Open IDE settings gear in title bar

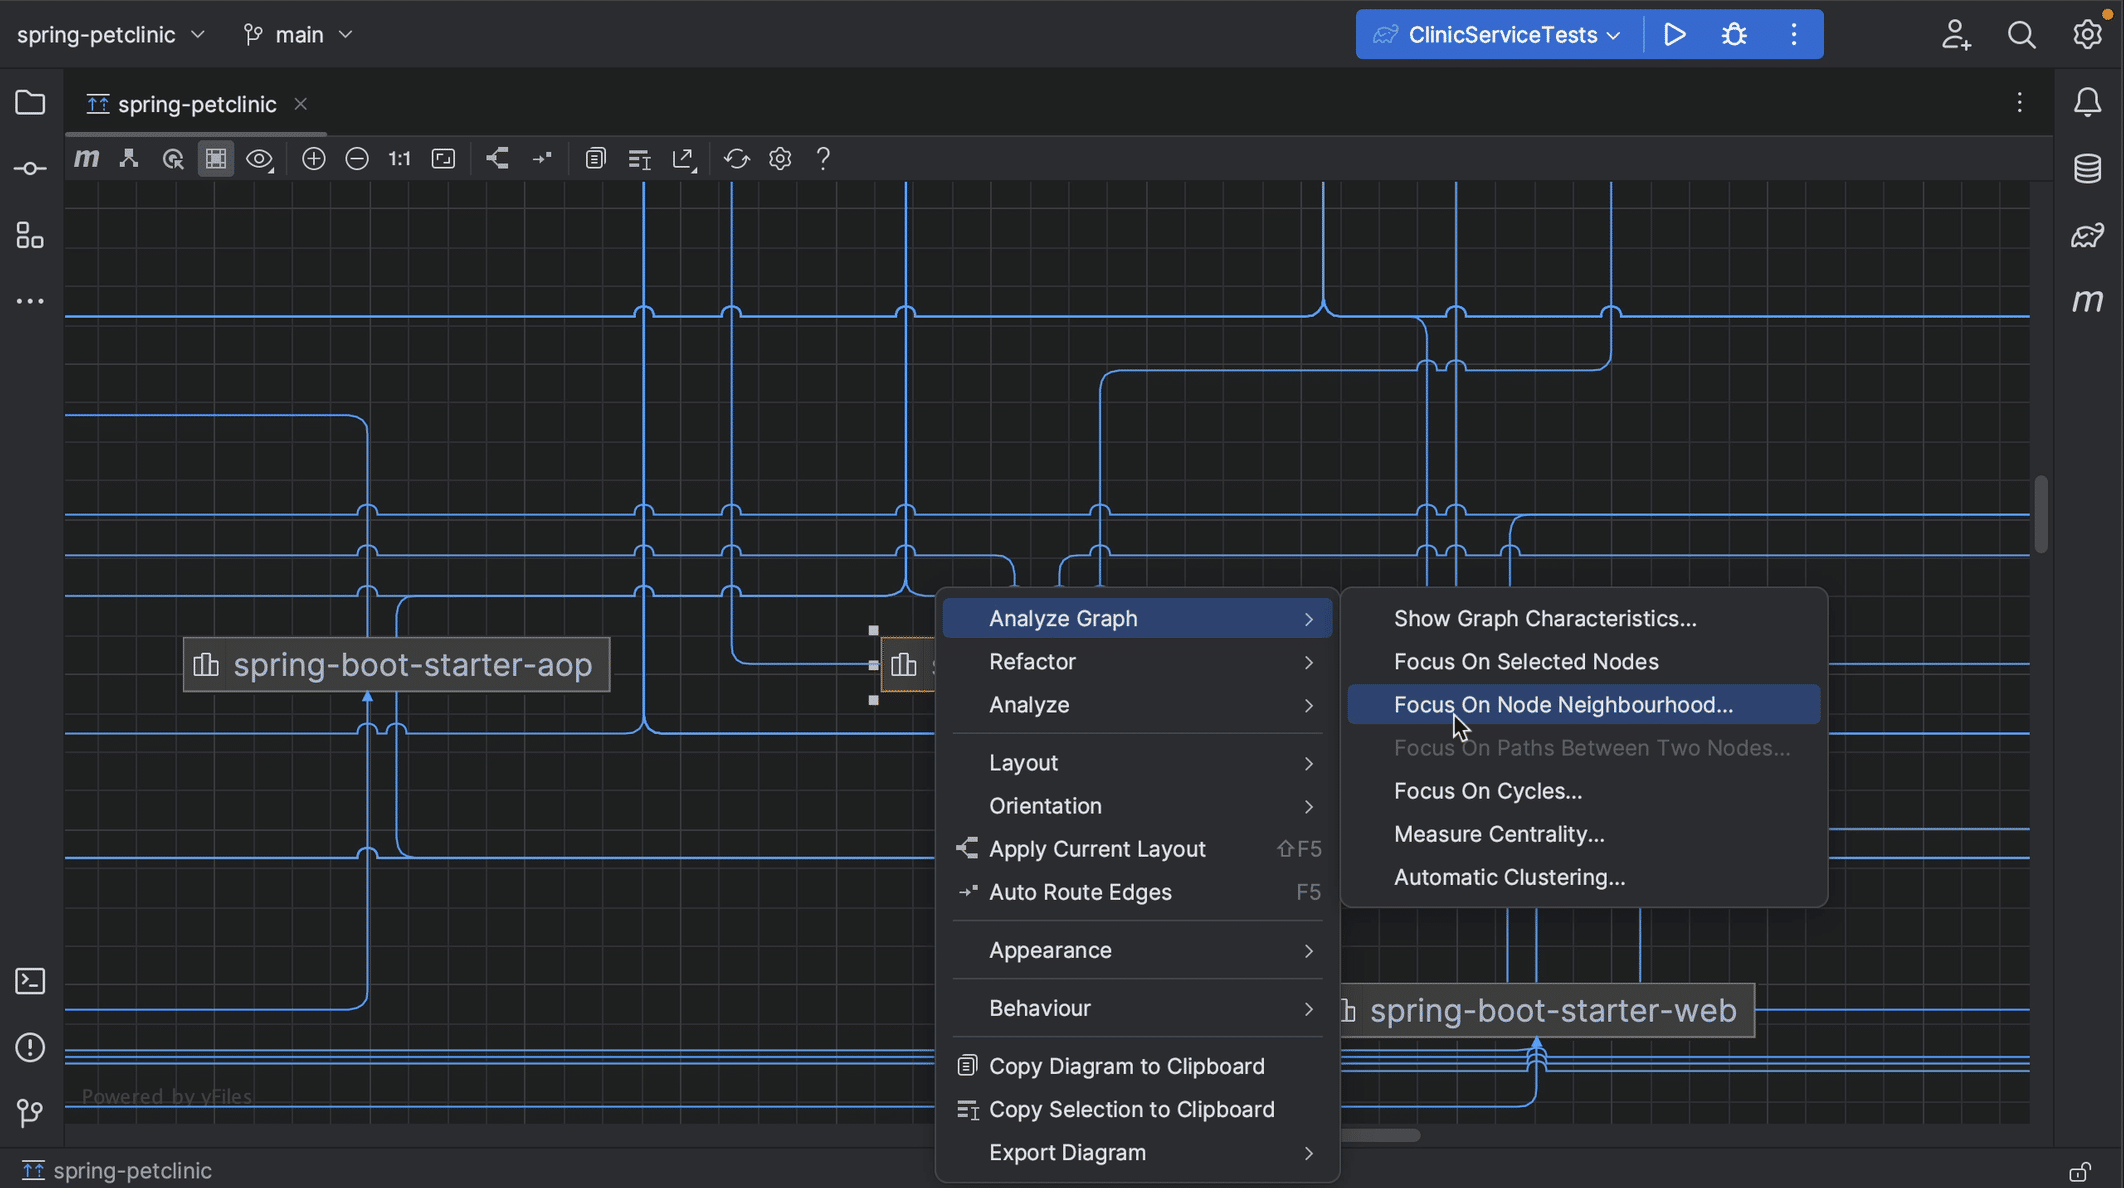[x=2087, y=35]
